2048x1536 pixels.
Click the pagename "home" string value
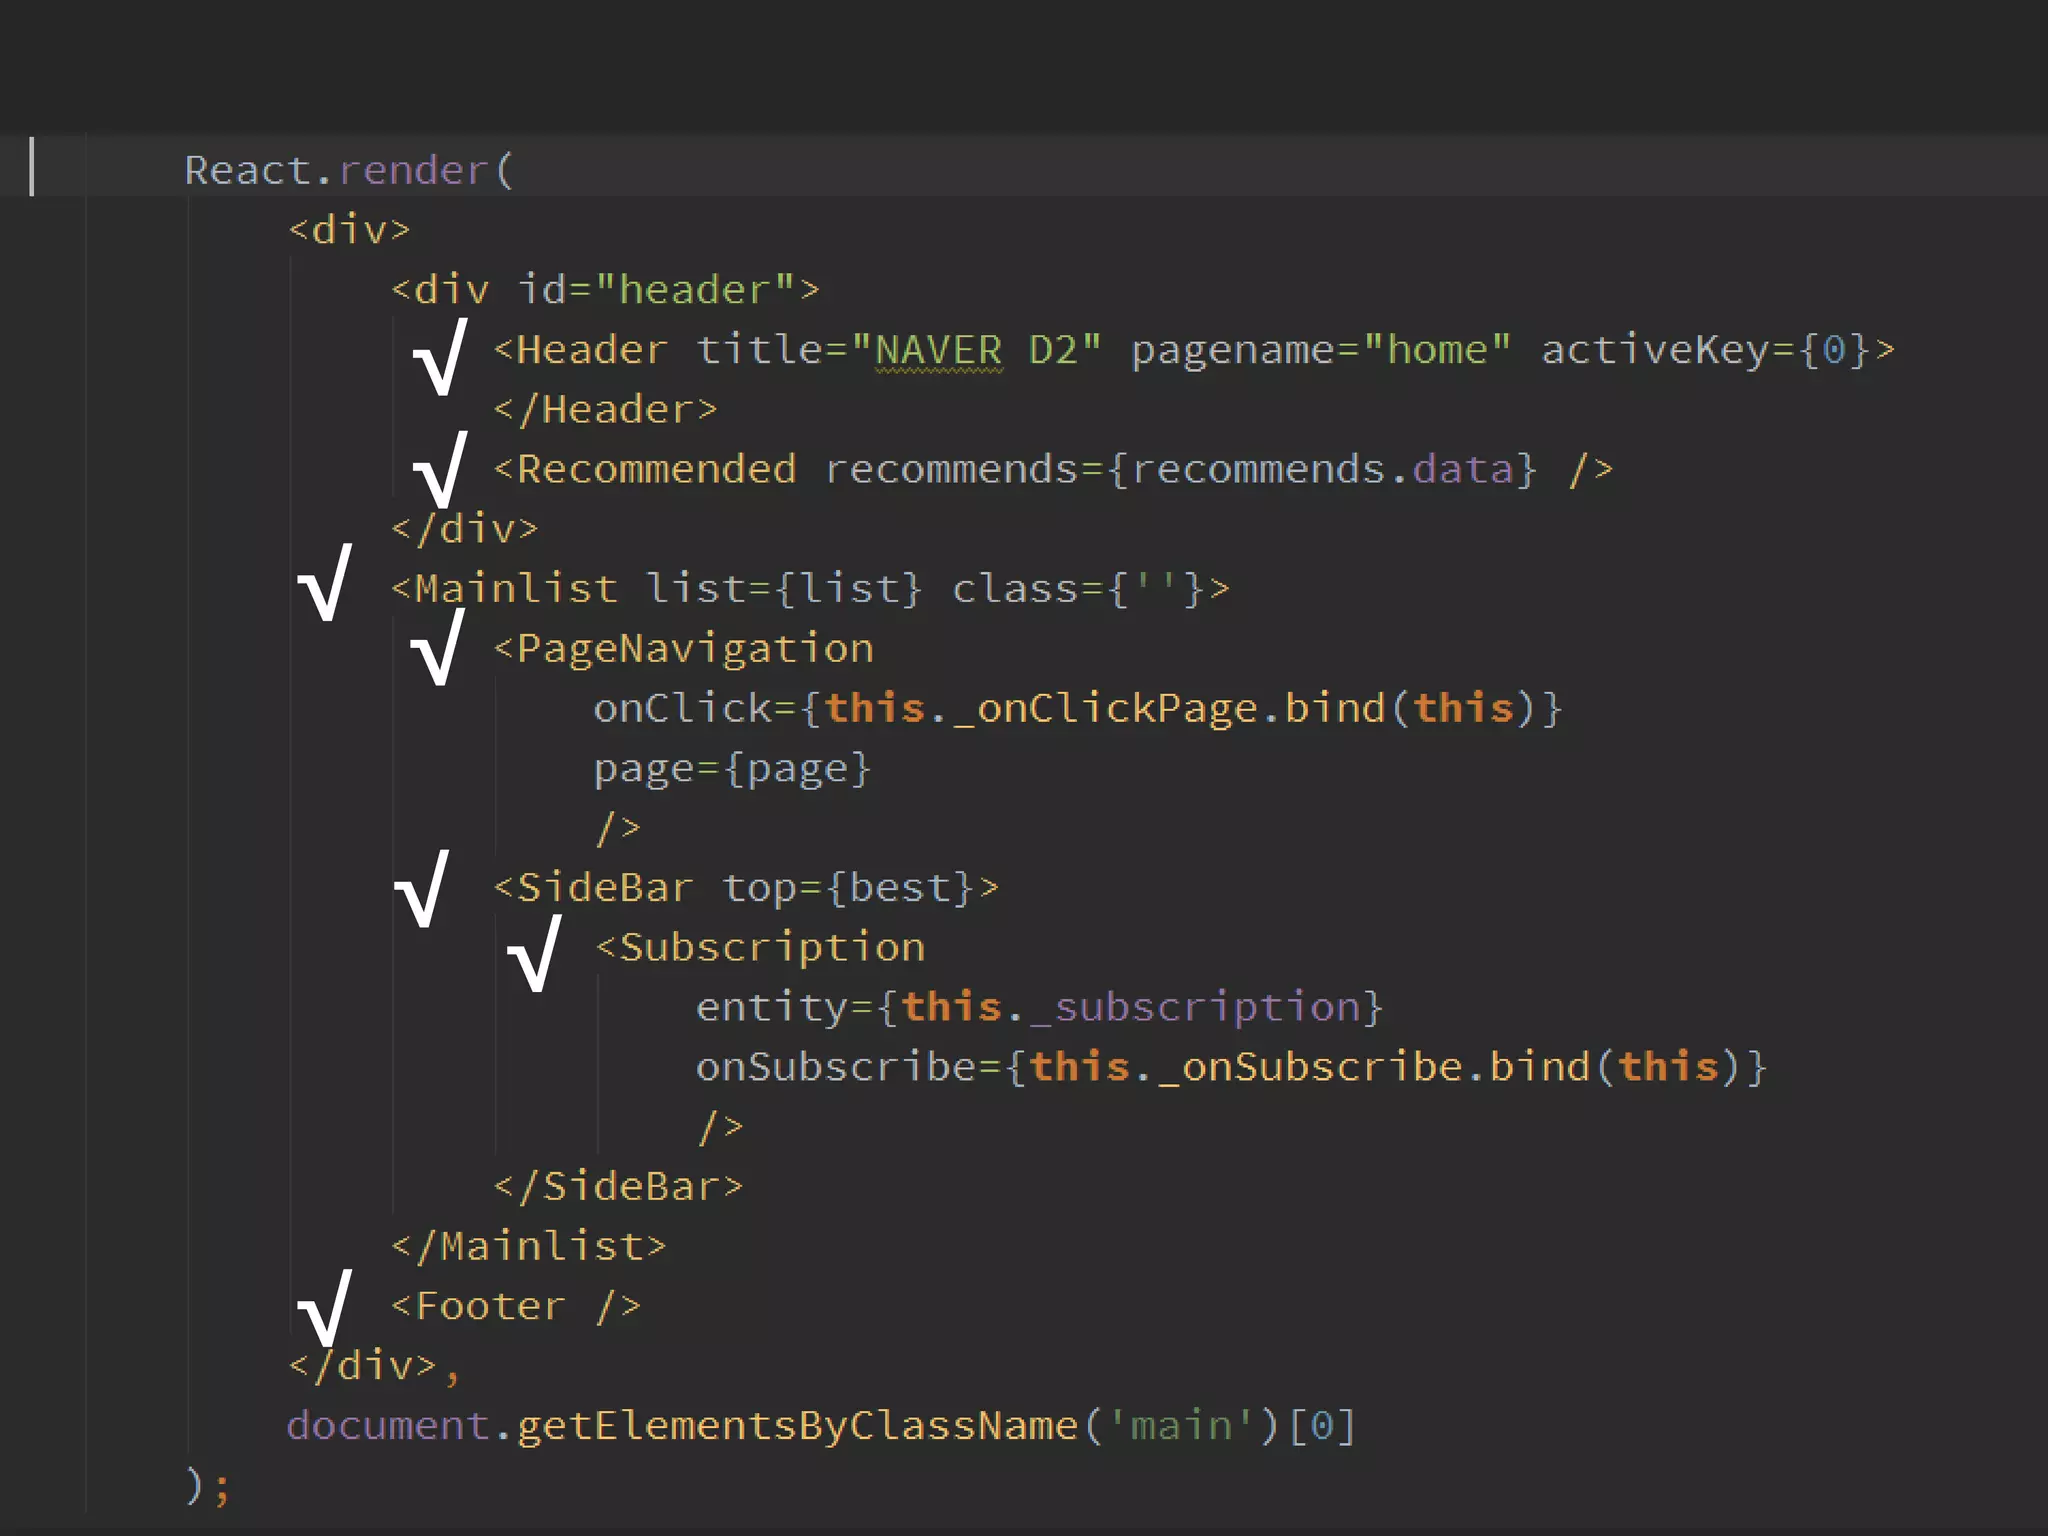pos(1436,350)
